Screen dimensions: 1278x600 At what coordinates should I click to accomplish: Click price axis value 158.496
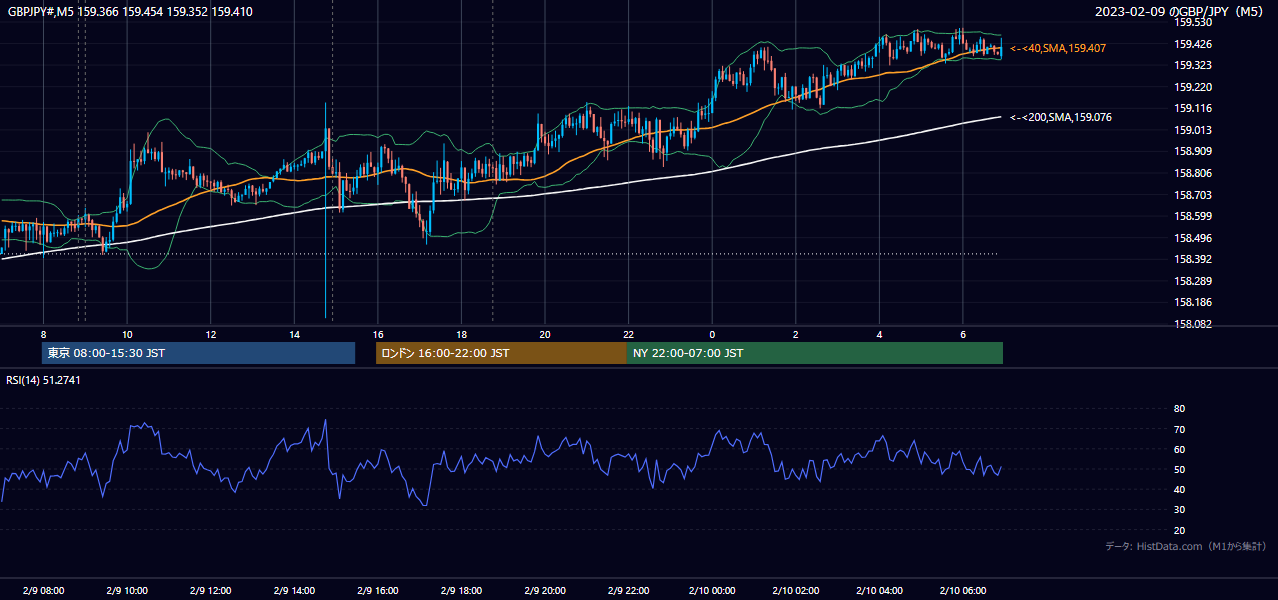click(x=1193, y=238)
